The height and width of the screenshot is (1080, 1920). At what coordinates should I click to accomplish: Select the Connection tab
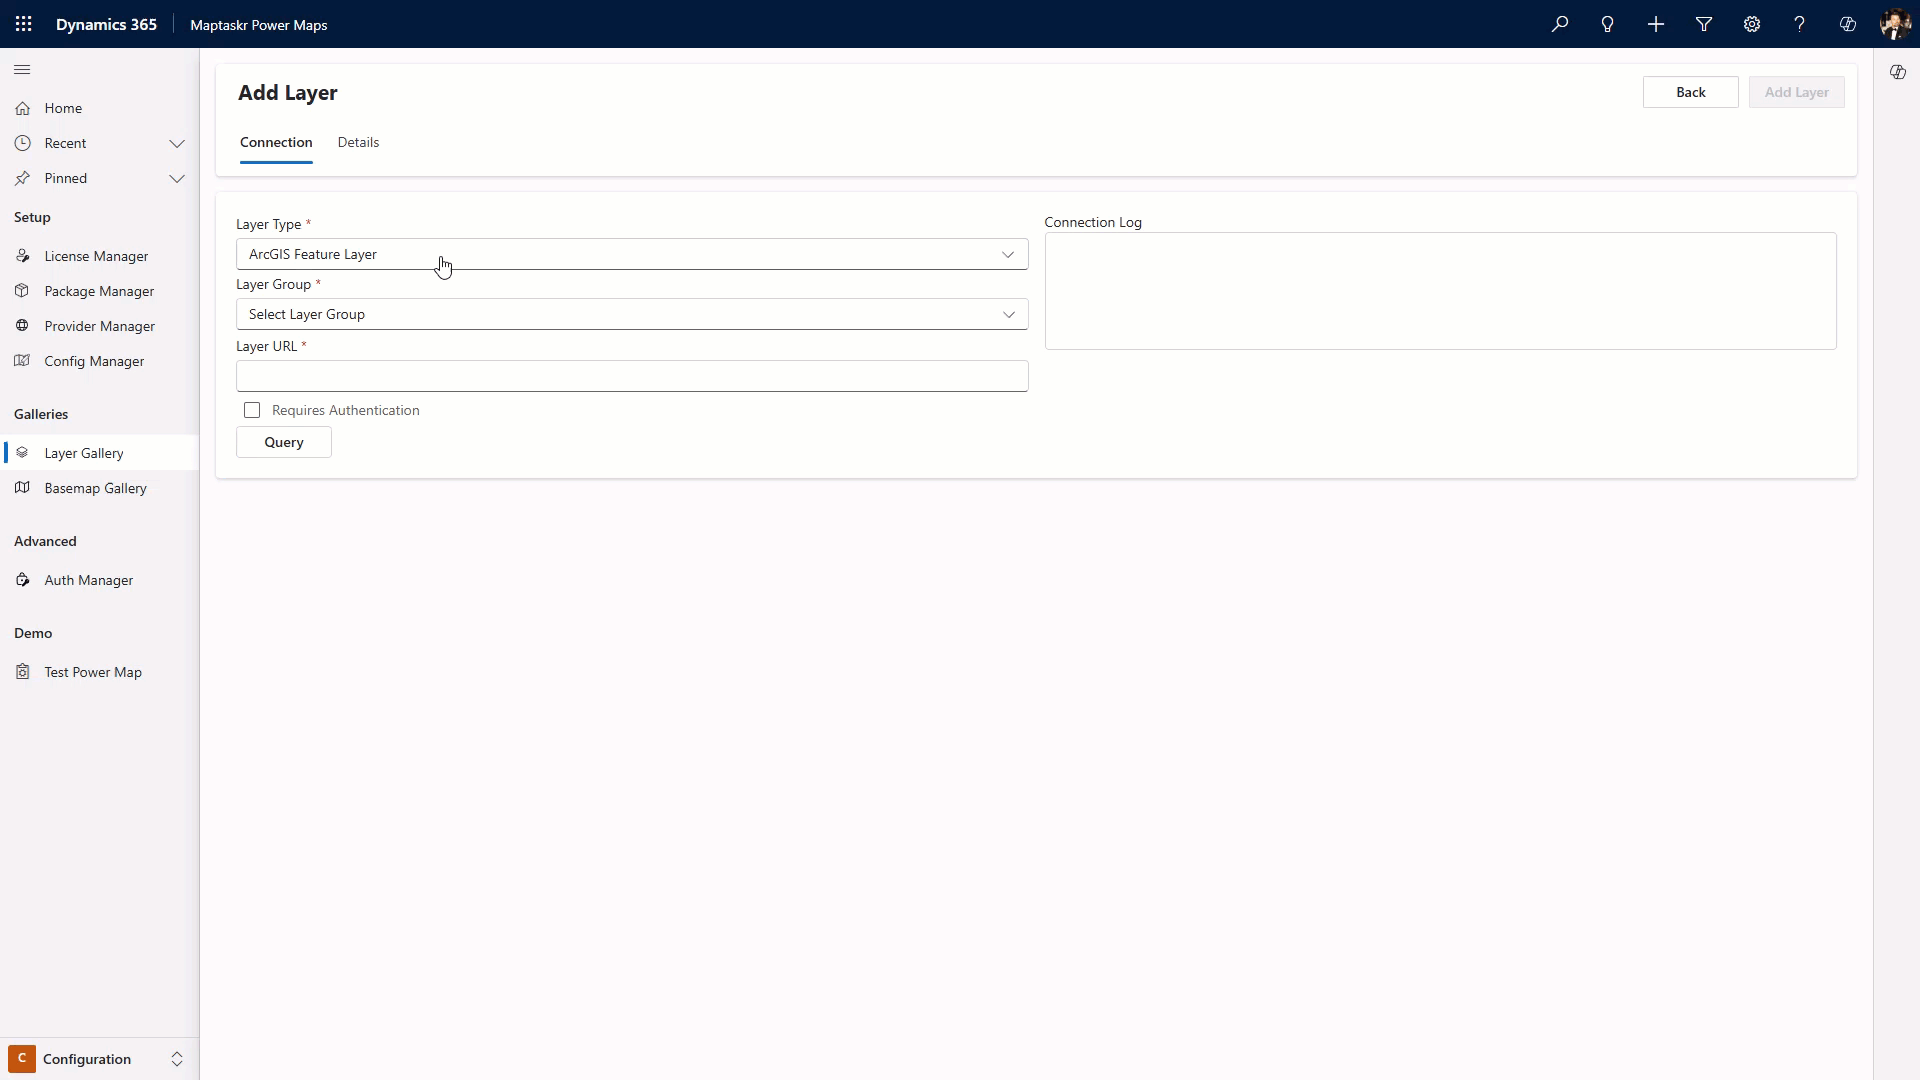click(x=275, y=142)
